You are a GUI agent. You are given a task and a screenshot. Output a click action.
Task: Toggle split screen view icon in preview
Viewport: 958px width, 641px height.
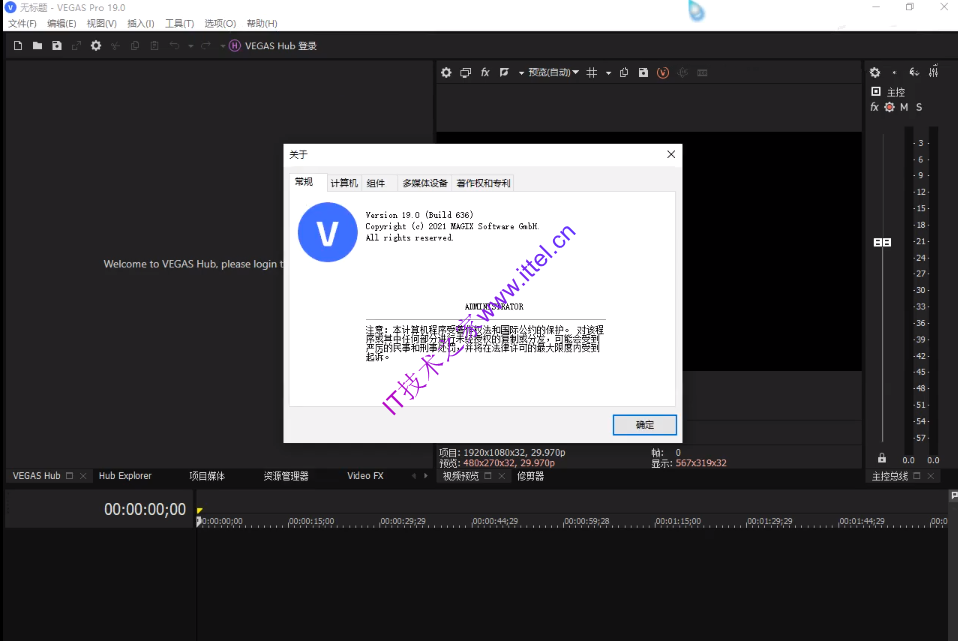pos(504,73)
